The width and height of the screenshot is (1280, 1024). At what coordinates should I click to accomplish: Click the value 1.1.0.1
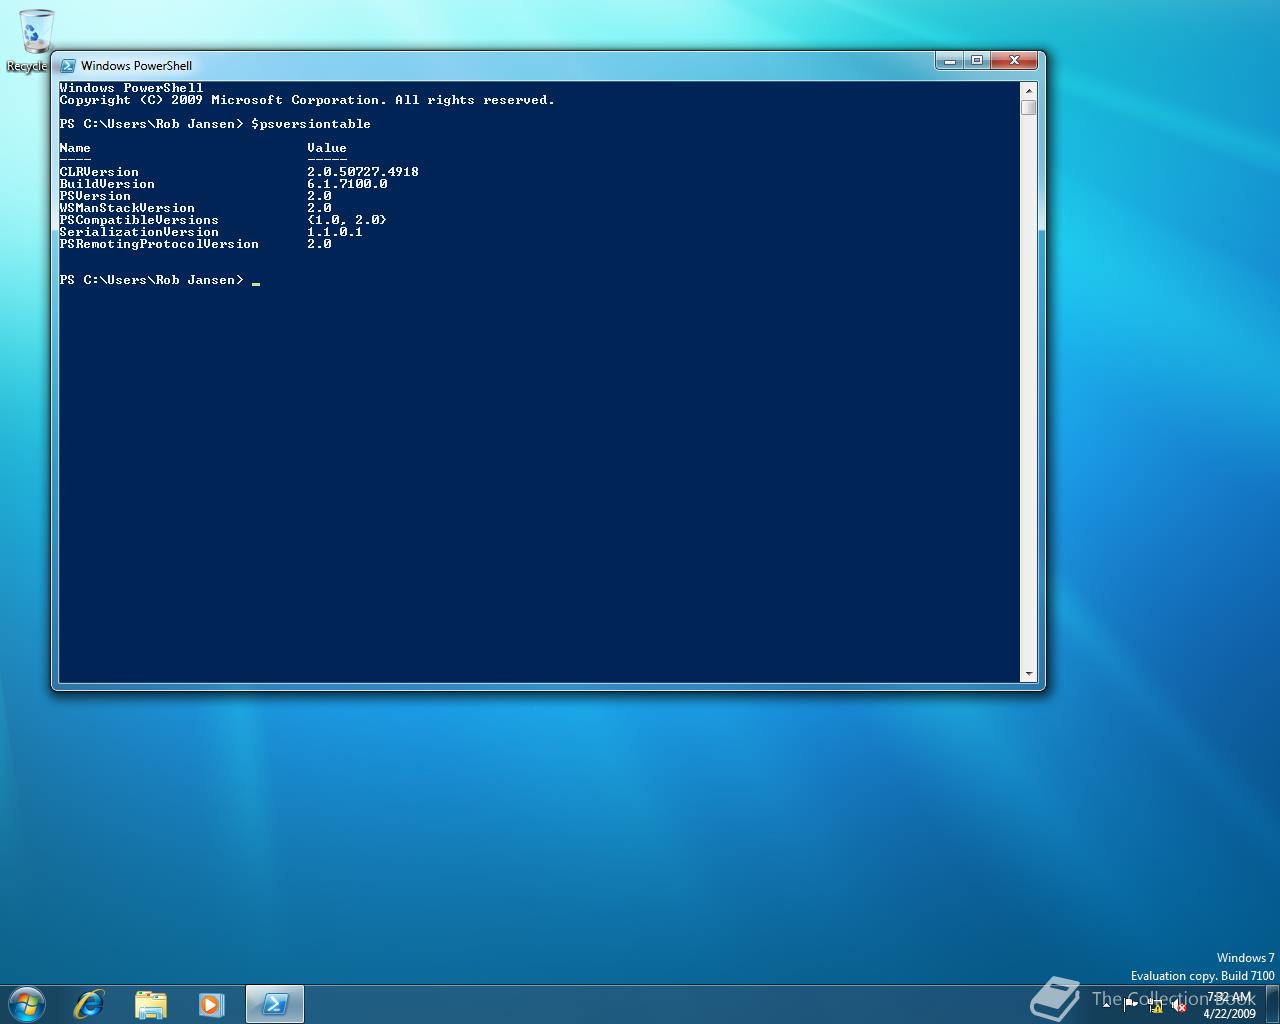pyautogui.click(x=335, y=232)
